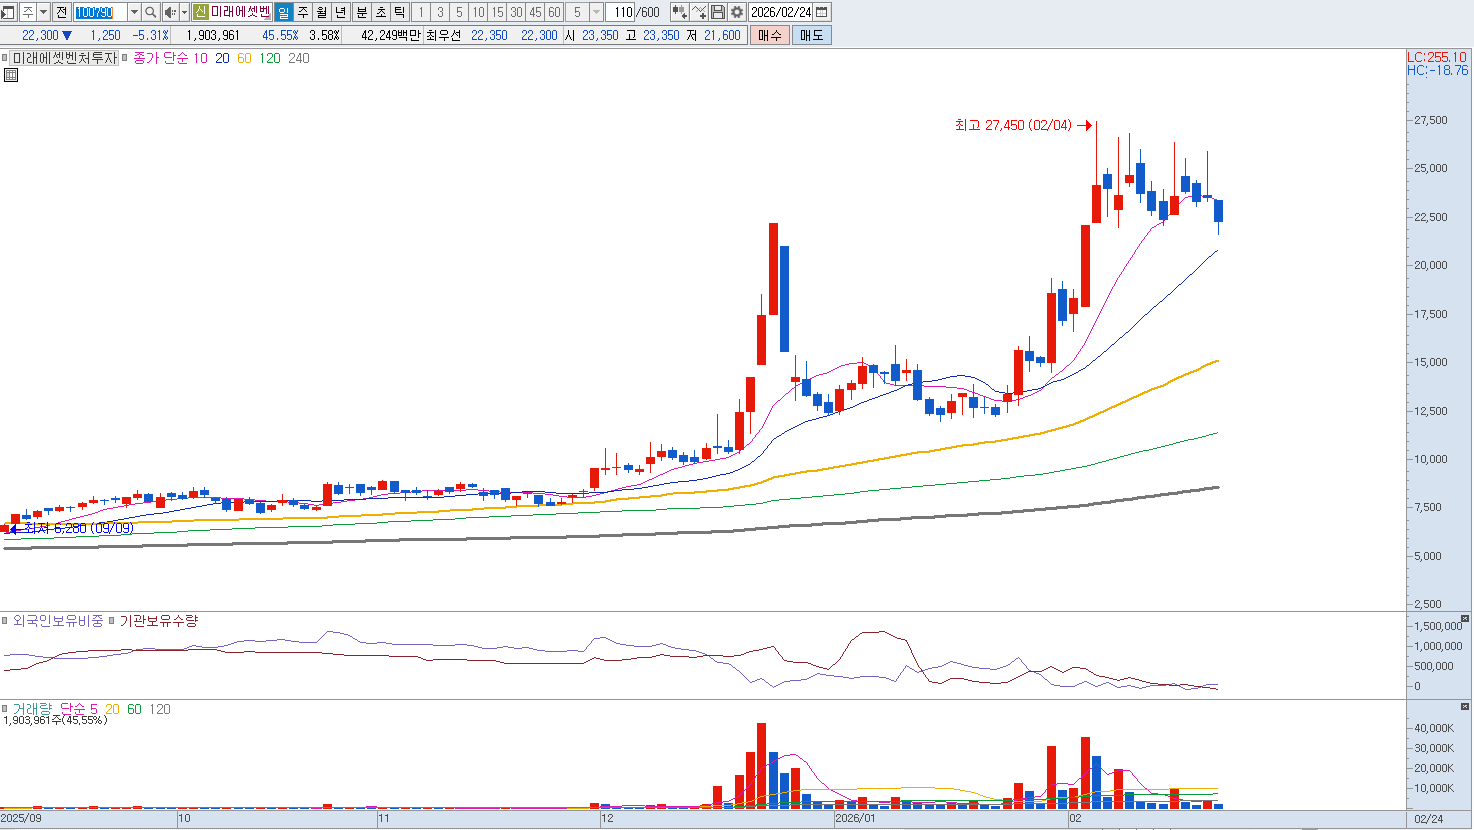
Task: Click the stock code input field
Action: (x=100, y=12)
